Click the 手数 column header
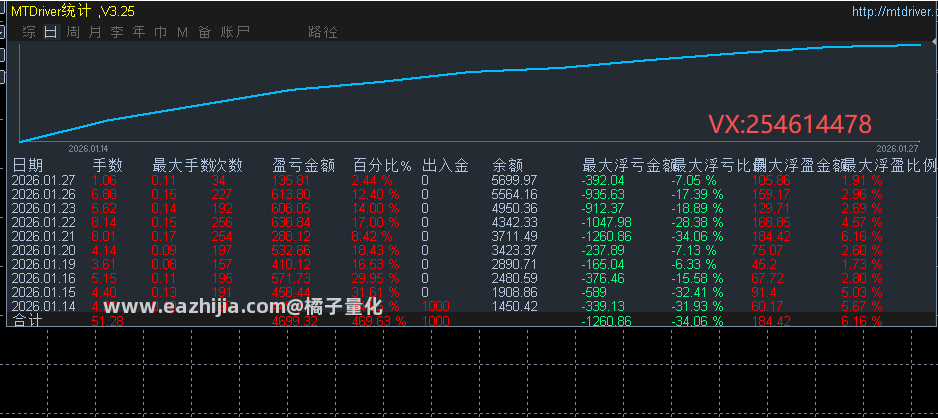The width and height of the screenshot is (938, 418). [107, 165]
